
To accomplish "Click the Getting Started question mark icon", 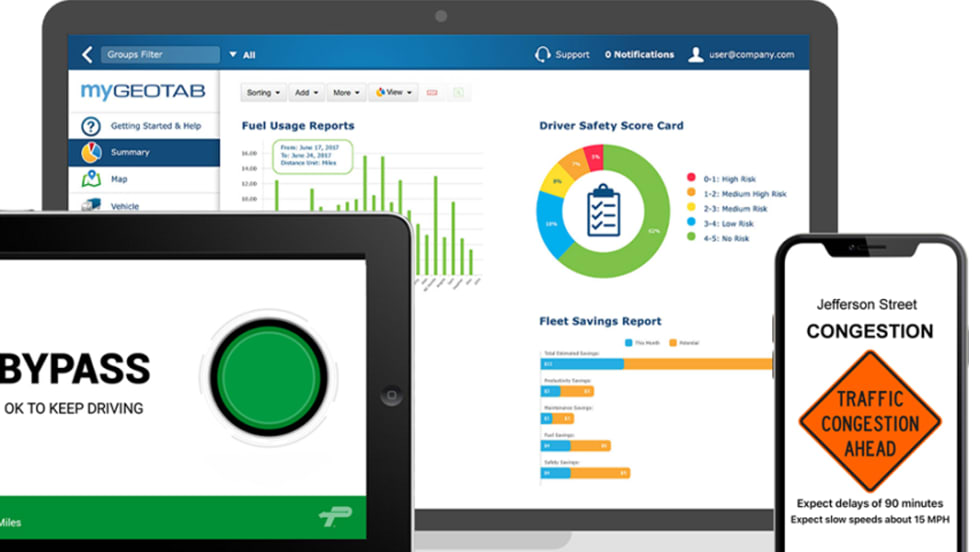I will 91,126.
